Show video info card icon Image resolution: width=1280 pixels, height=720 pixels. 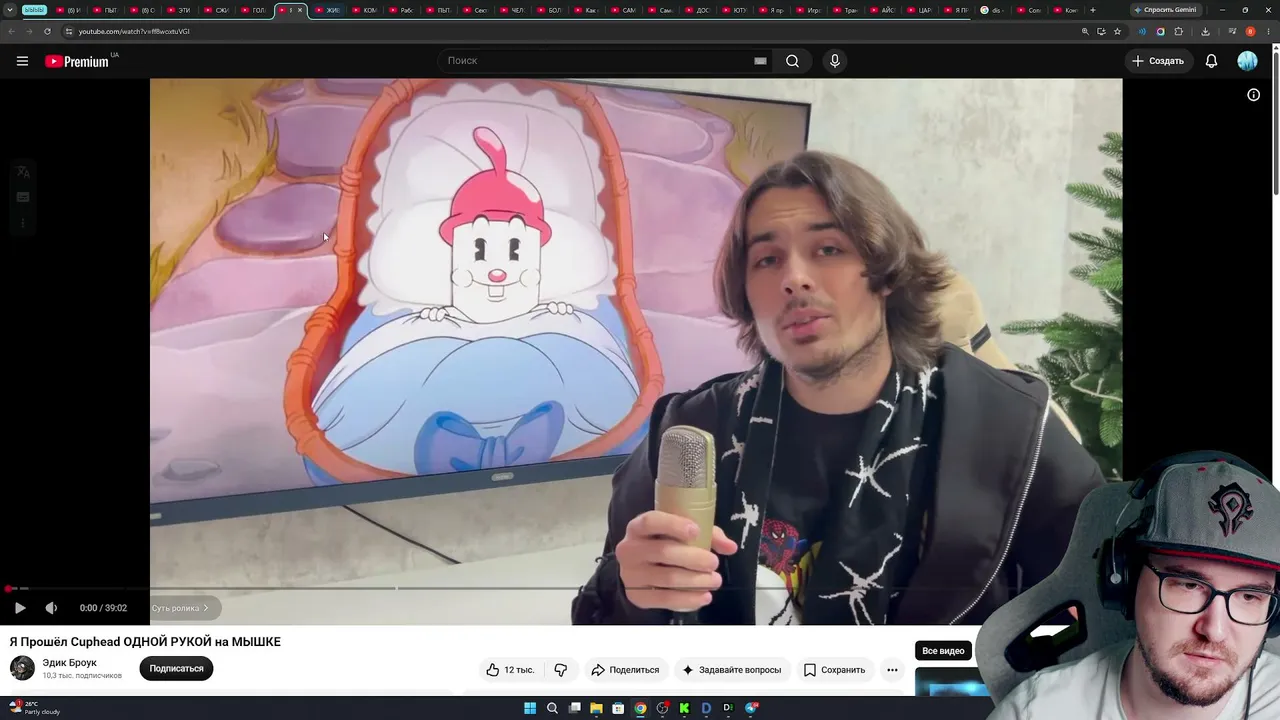click(x=1253, y=95)
